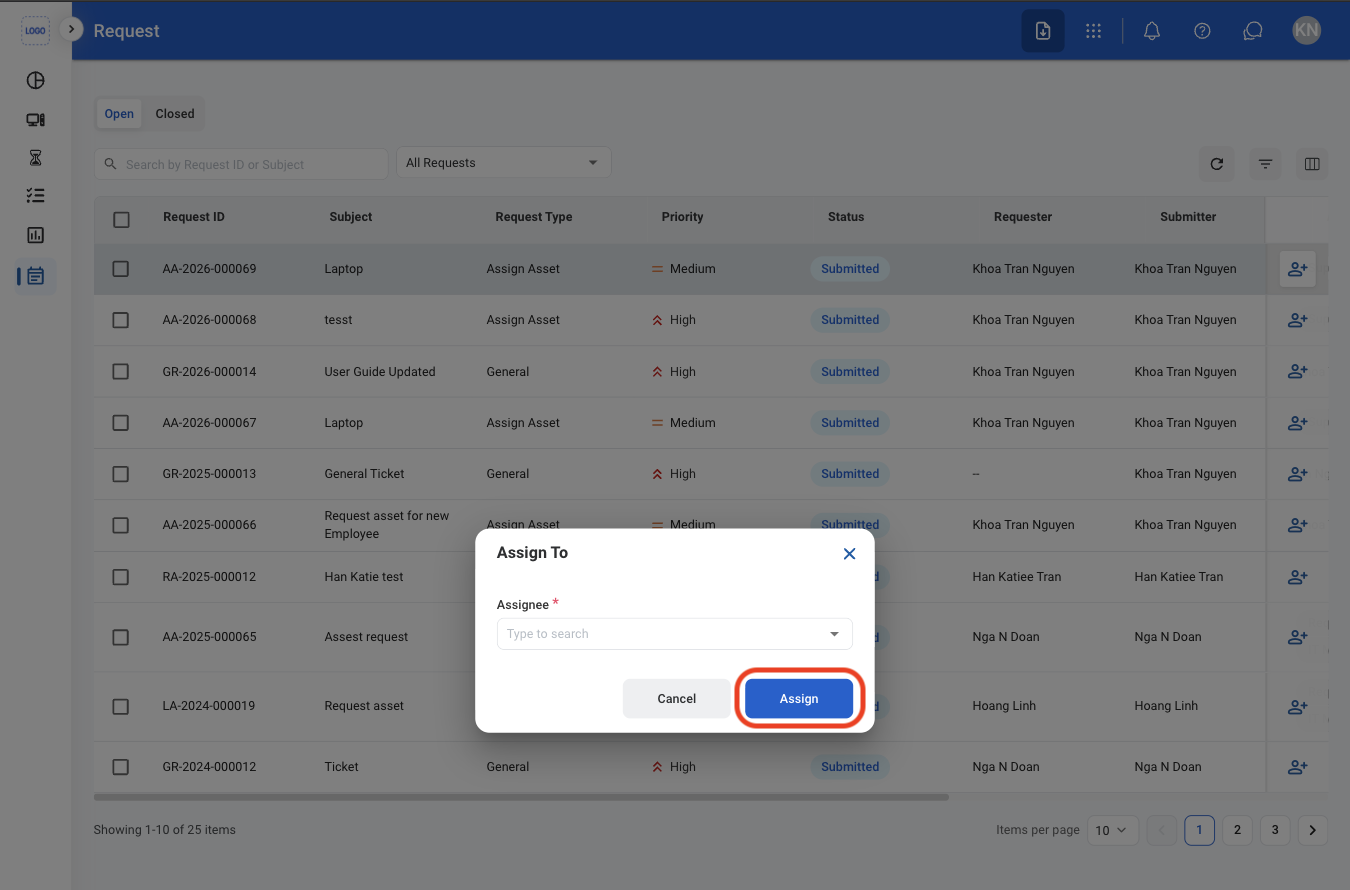
Task: Click the Cancel button in dialog
Action: (676, 699)
